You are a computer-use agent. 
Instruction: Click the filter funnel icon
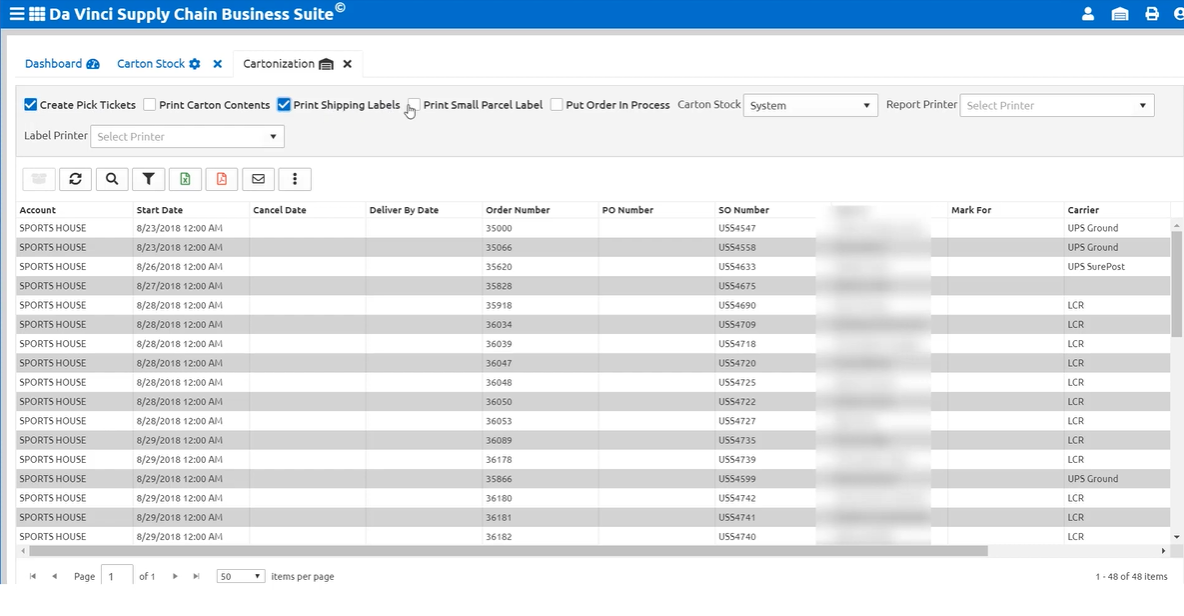pos(148,179)
